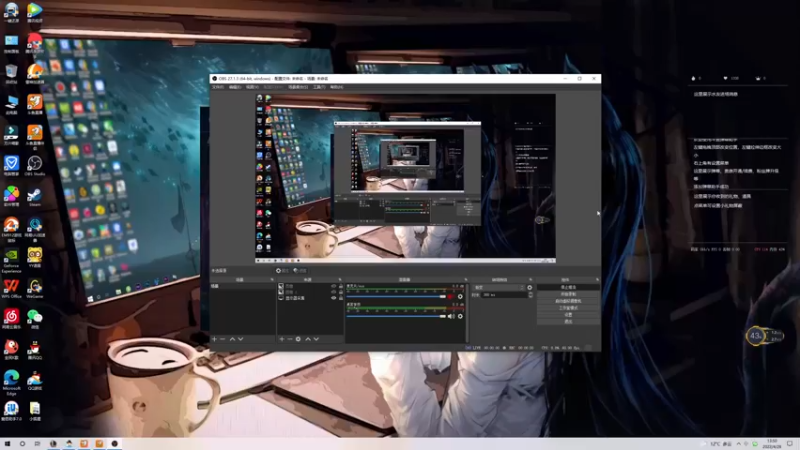Open the 工具(T) menu in OBS

(x=319, y=87)
